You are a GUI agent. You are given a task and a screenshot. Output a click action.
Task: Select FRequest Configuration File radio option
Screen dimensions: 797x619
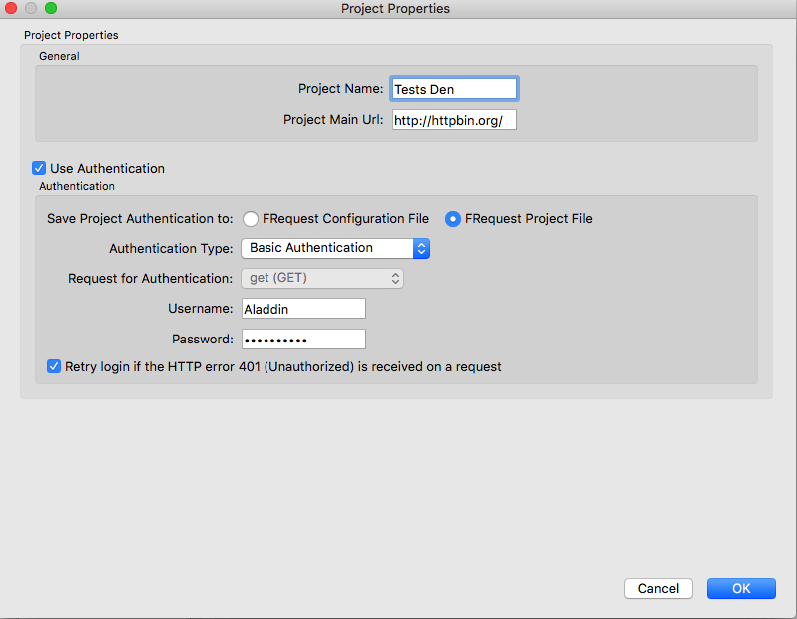pos(251,219)
